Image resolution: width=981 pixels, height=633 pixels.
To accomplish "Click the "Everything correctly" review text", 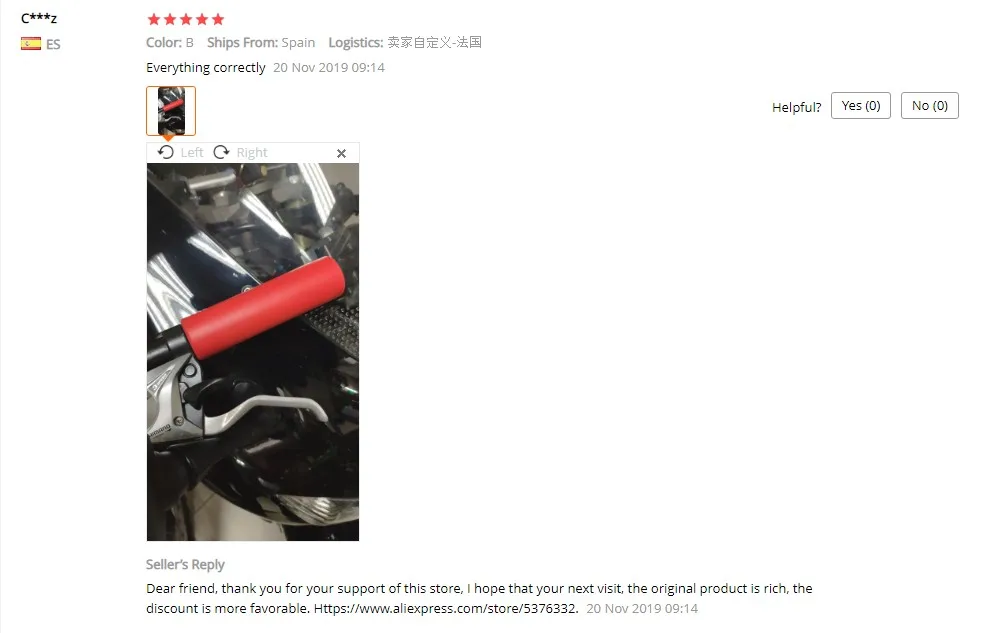I will coord(206,68).
